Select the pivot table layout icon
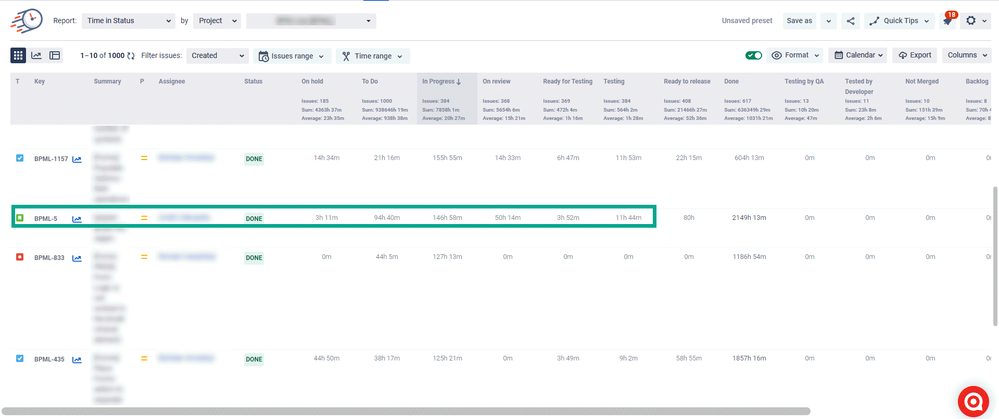This screenshot has height=419, width=999. 55,55
